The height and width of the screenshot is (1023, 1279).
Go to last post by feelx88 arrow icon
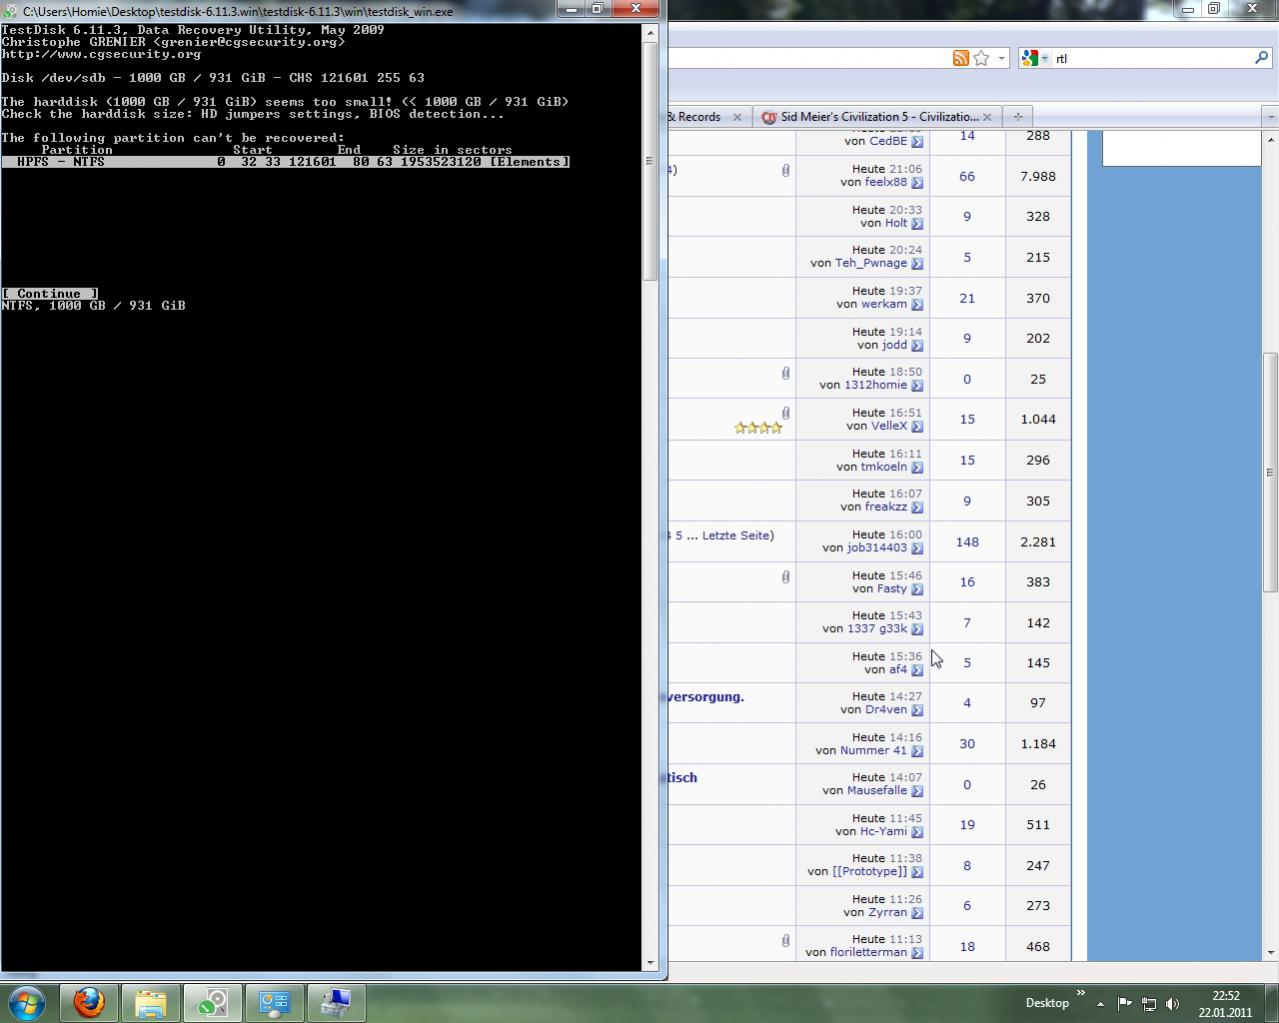[917, 183]
